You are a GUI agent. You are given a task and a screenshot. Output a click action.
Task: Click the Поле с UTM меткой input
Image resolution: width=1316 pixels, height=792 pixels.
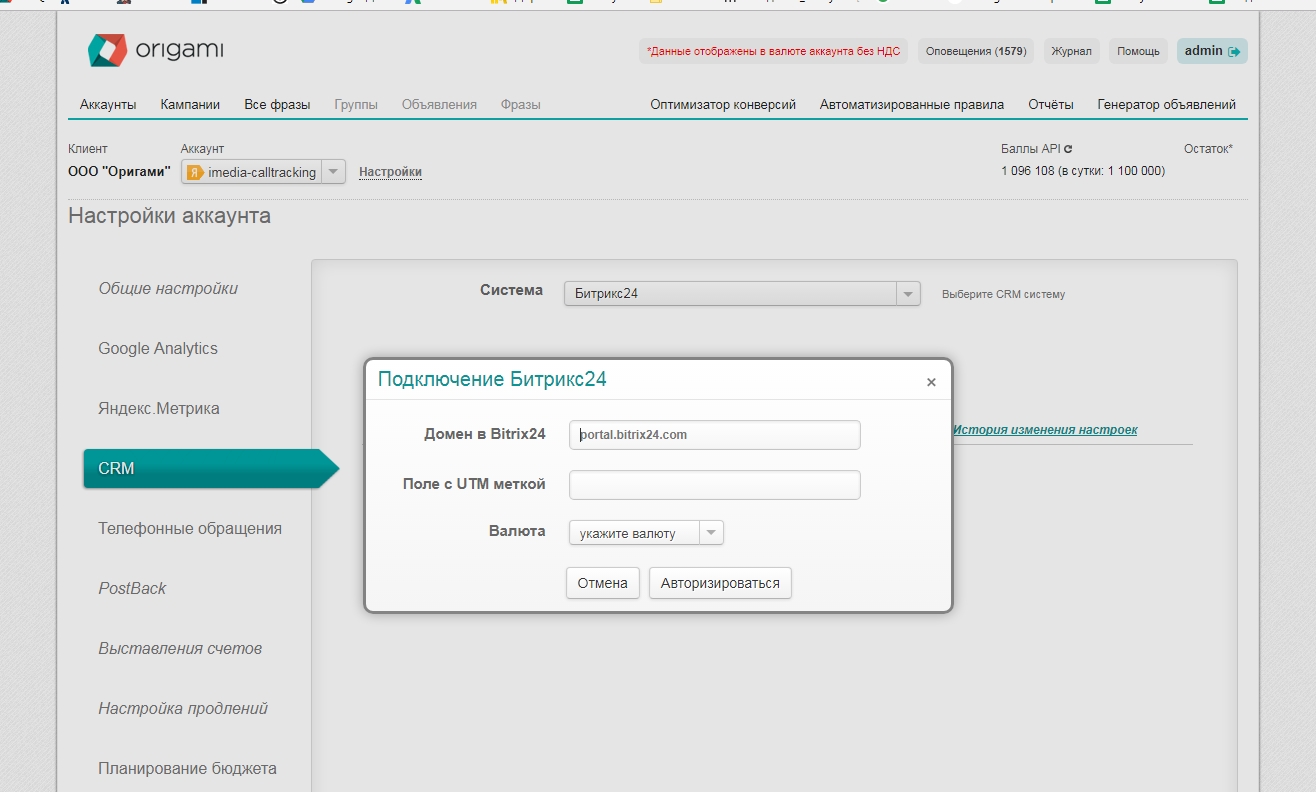714,485
